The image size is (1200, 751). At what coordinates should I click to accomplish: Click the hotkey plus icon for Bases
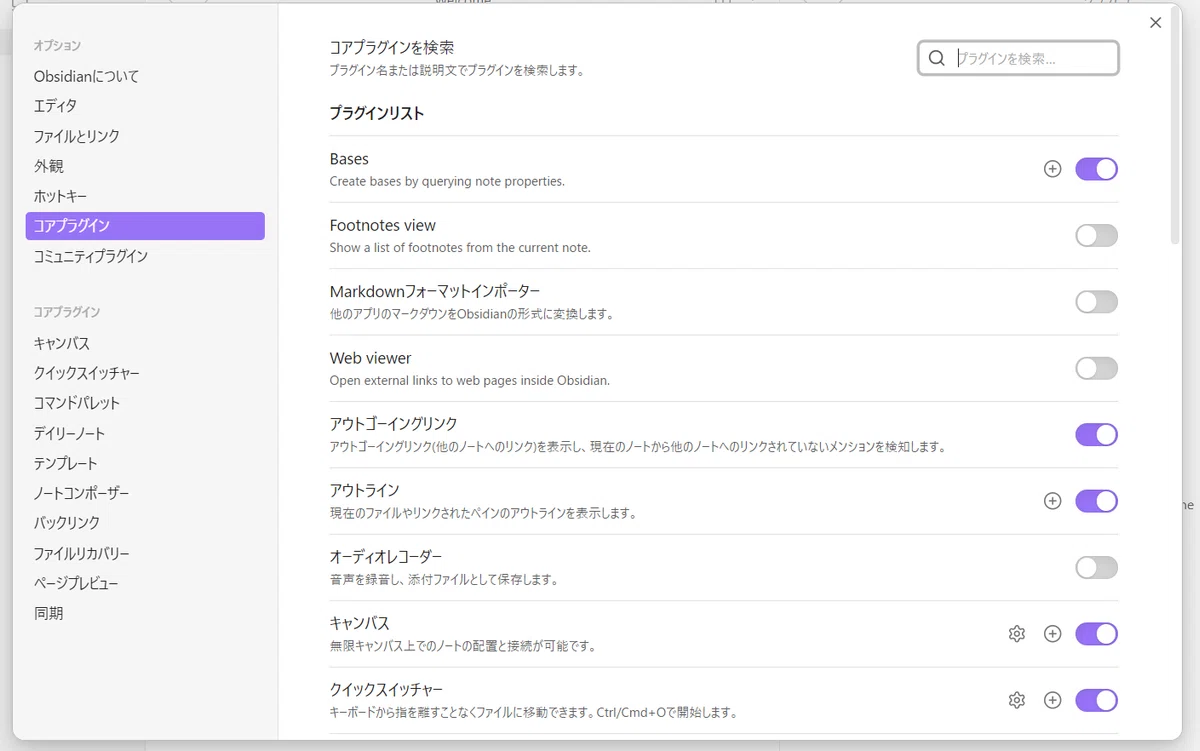[x=1052, y=169]
